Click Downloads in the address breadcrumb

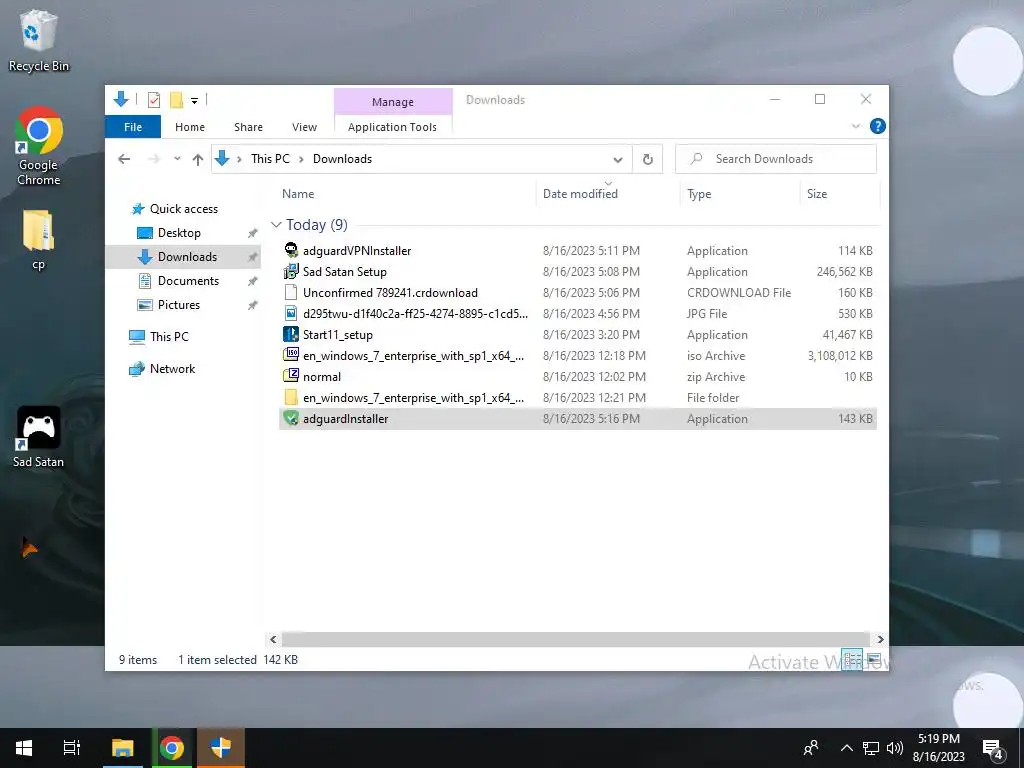(342, 159)
